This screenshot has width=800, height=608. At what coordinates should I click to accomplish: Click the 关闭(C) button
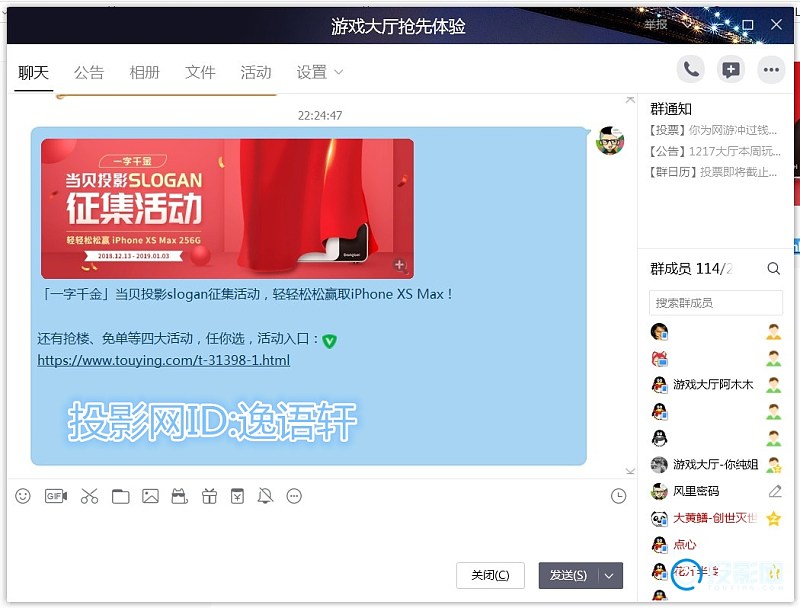pos(490,575)
